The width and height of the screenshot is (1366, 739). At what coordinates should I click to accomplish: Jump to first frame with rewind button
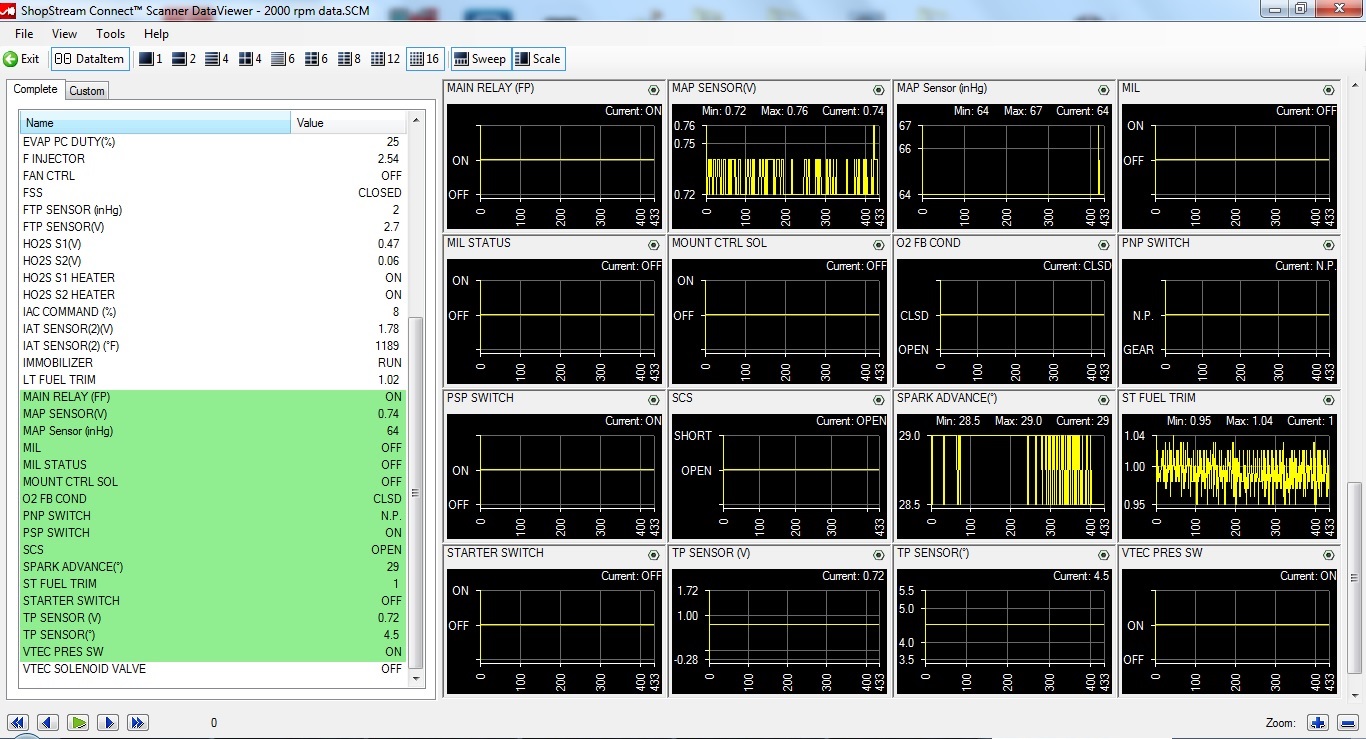18,722
